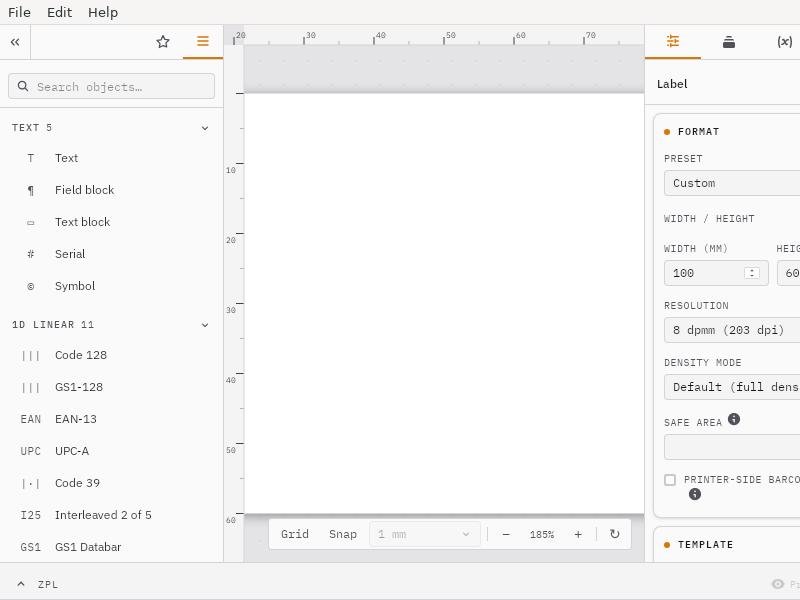This screenshot has height=600, width=800.
Task: Add a Field block object
Action: [x=111, y=190]
